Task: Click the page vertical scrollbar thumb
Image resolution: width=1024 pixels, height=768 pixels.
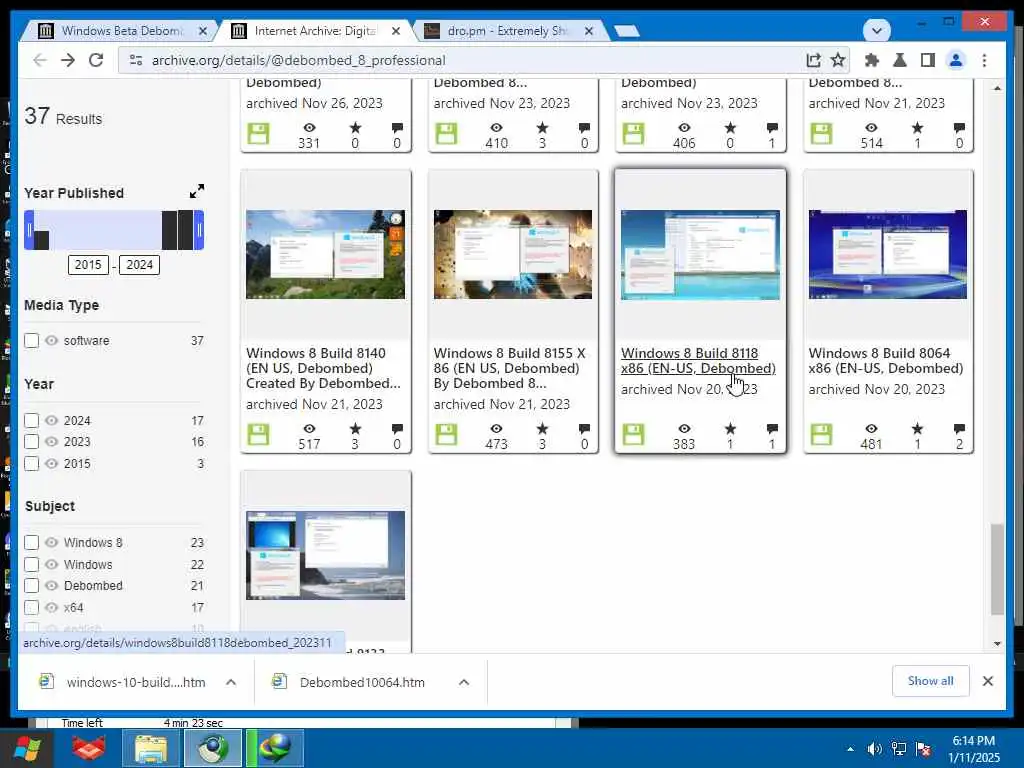Action: tap(997, 568)
